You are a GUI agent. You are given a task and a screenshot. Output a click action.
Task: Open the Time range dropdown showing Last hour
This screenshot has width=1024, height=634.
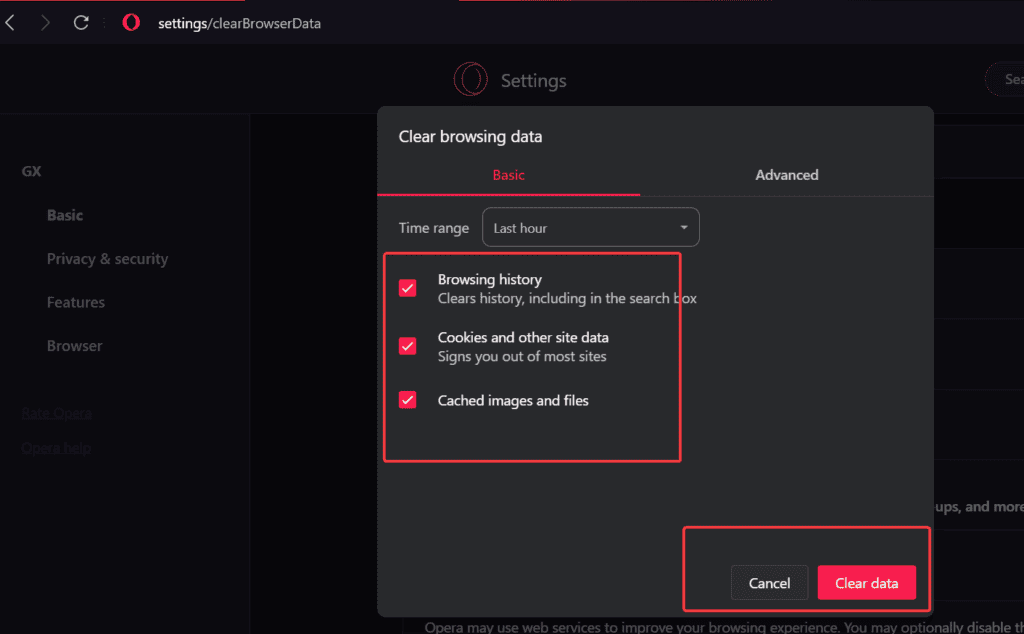(590, 227)
